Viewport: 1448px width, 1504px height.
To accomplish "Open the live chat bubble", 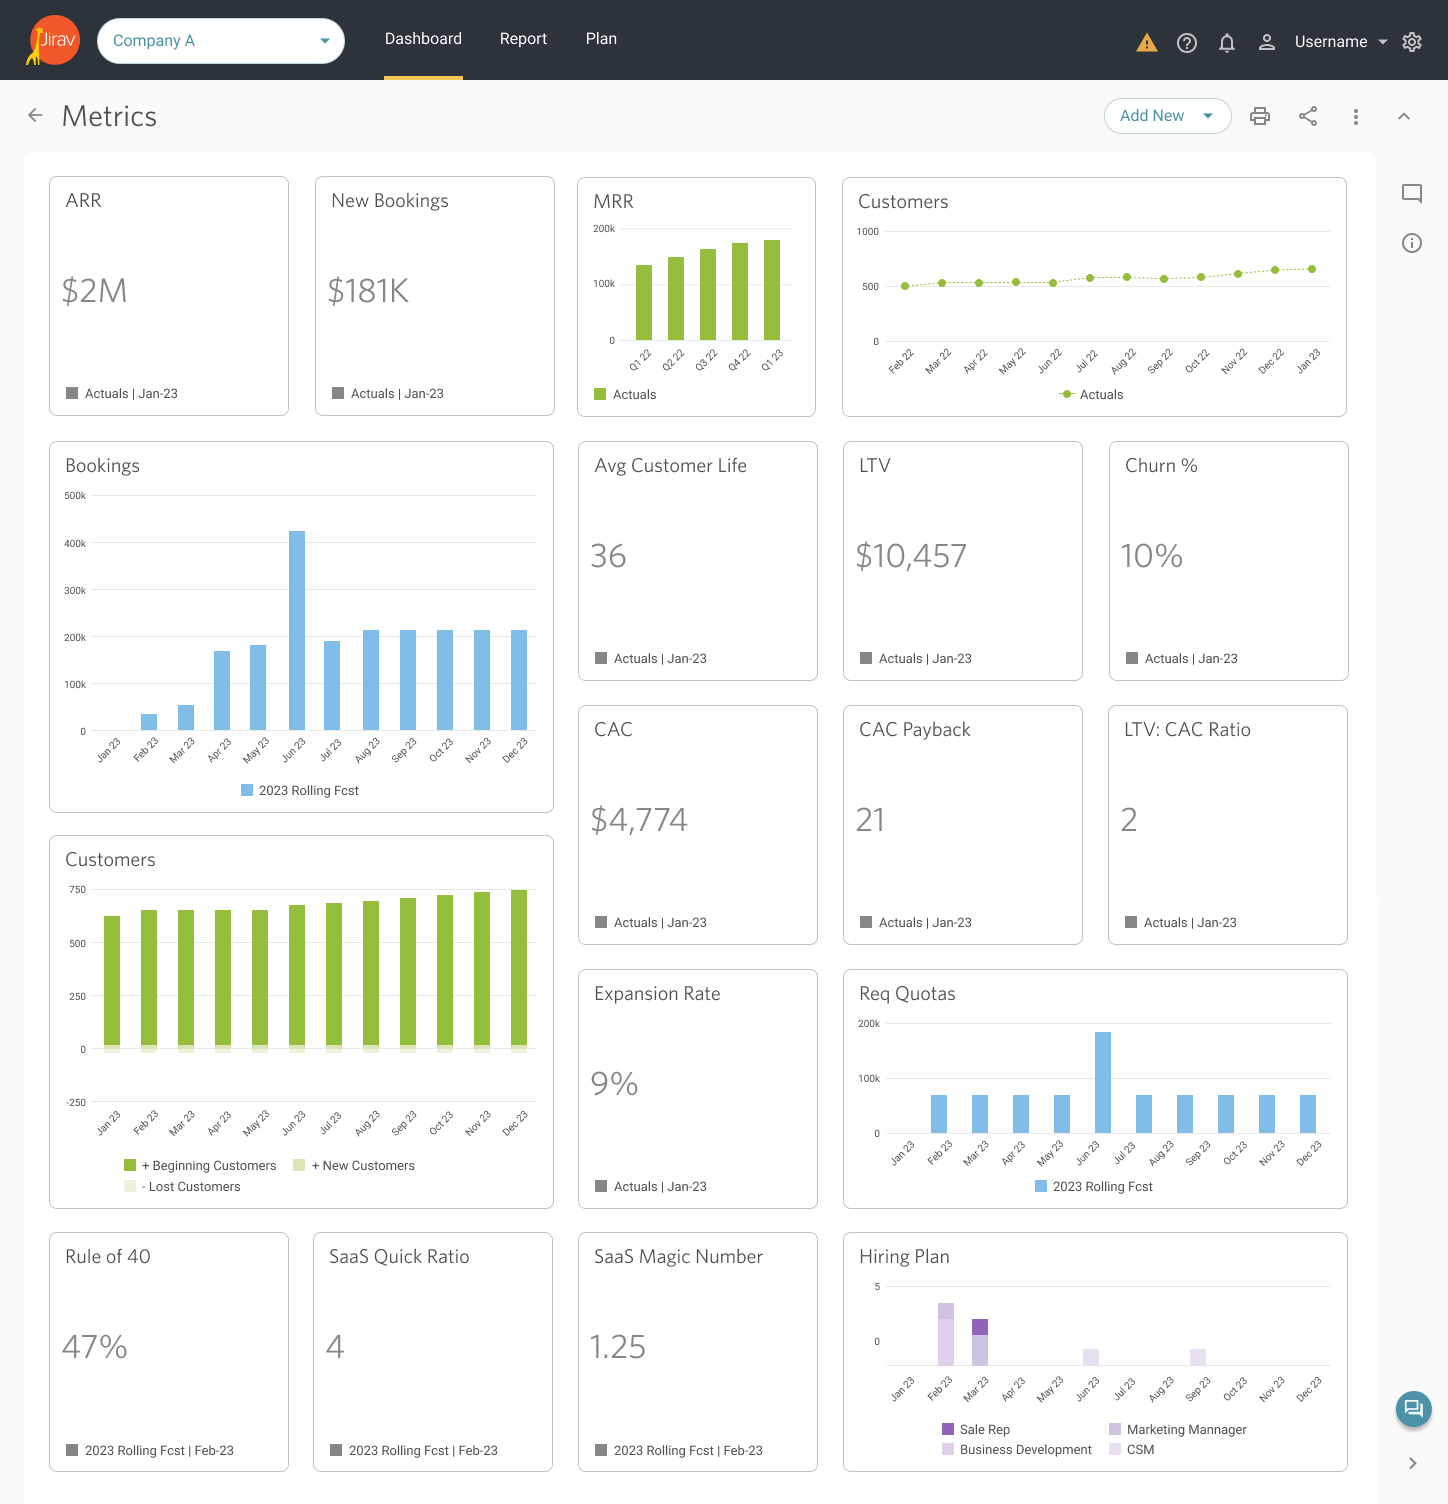I will click(1413, 1409).
